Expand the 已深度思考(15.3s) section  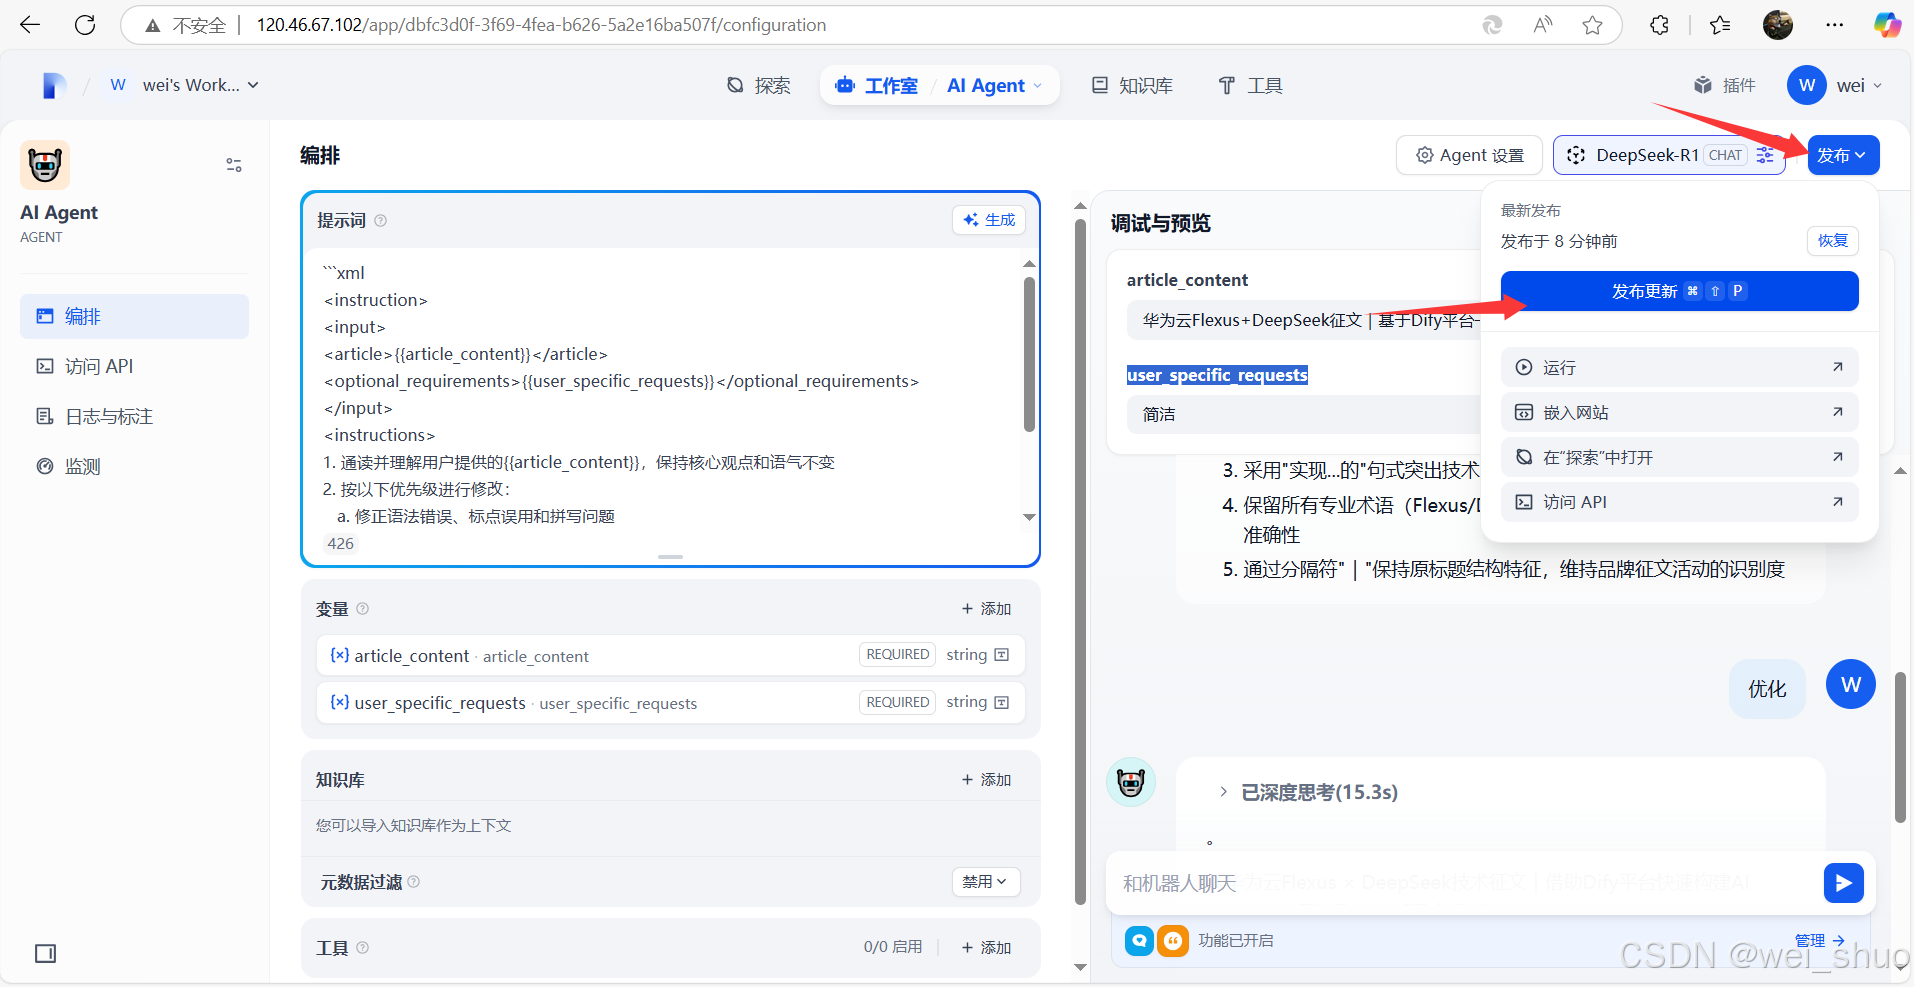[x=1308, y=792]
